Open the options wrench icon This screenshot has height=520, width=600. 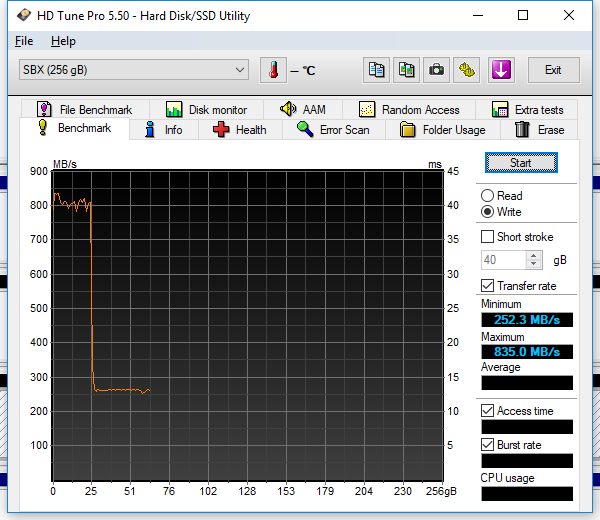466,70
